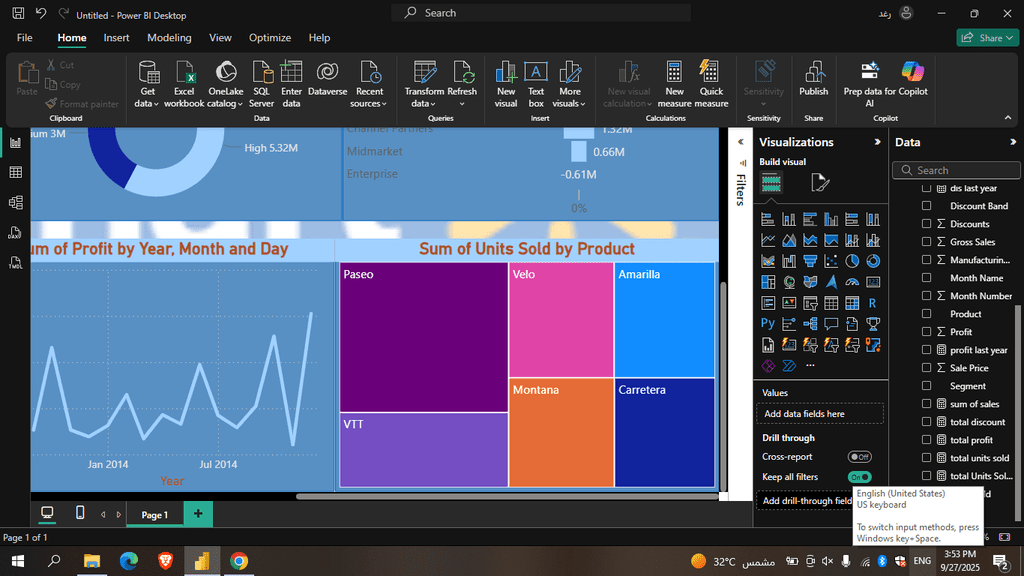This screenshot has height=576, width=1024.
Task: Turn on the Cross-report toggle
Action: tap(859, 457)
